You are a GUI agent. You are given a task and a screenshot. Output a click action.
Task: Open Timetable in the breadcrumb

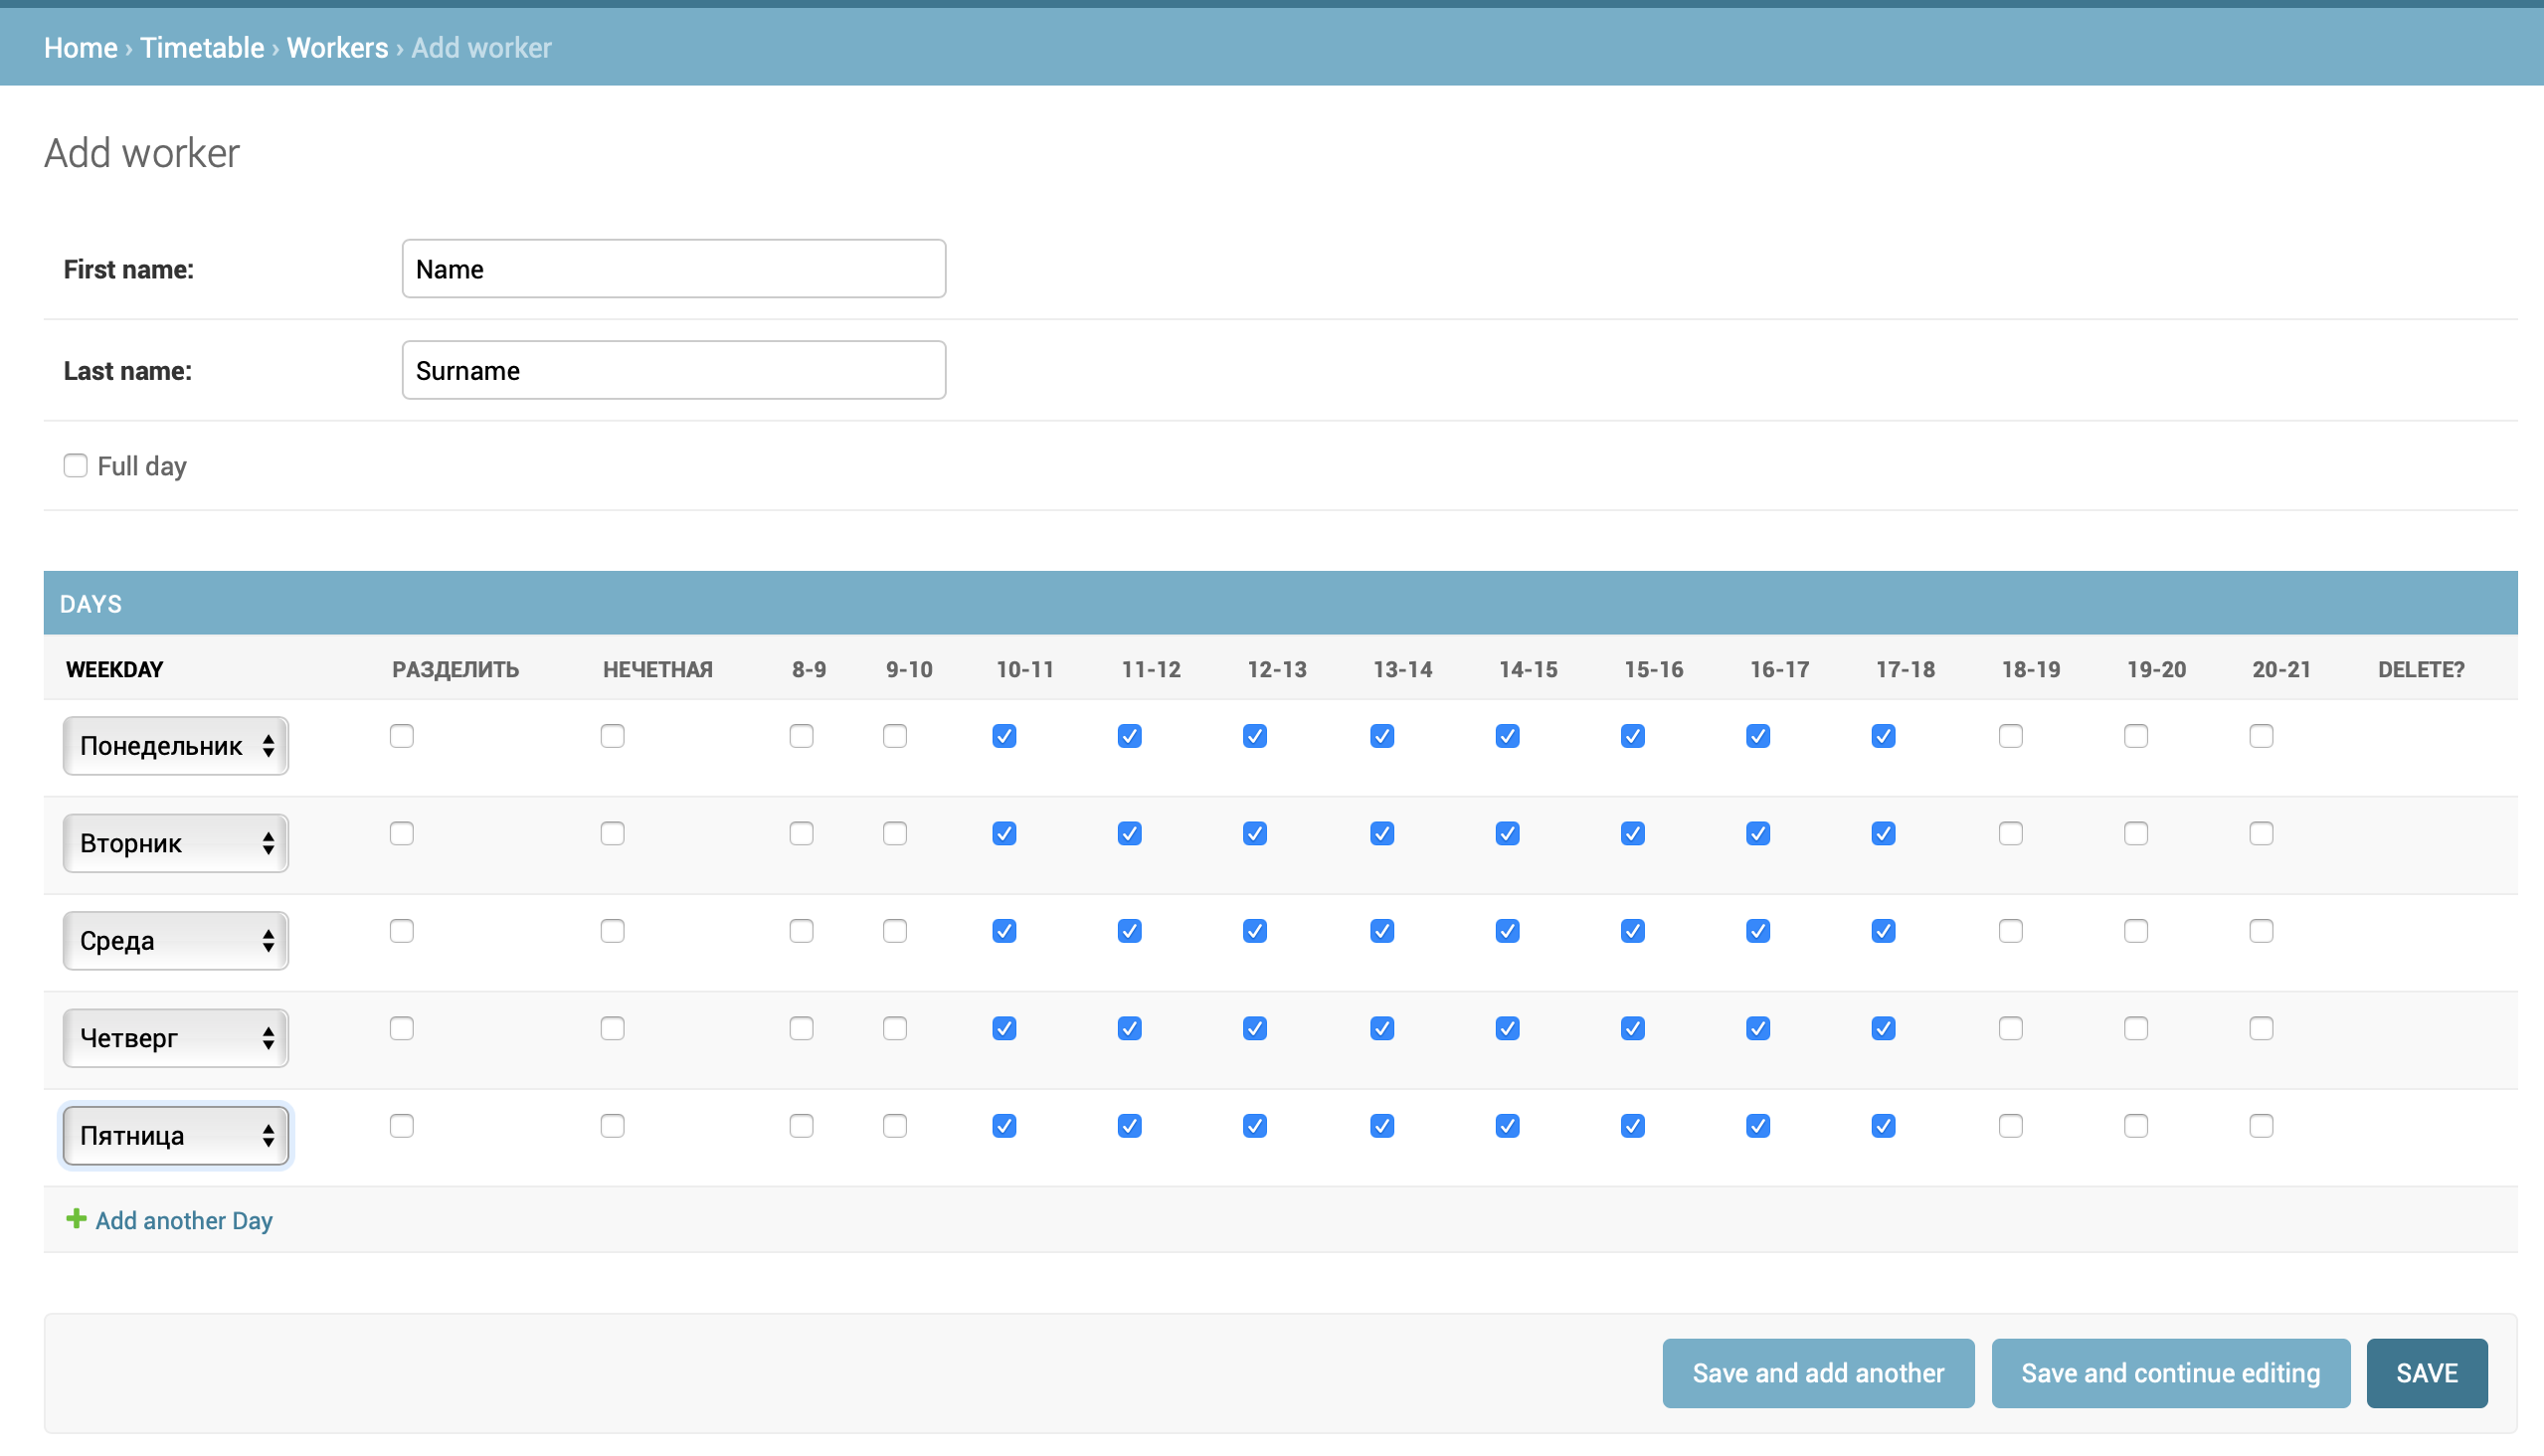[x=202, y=47]
